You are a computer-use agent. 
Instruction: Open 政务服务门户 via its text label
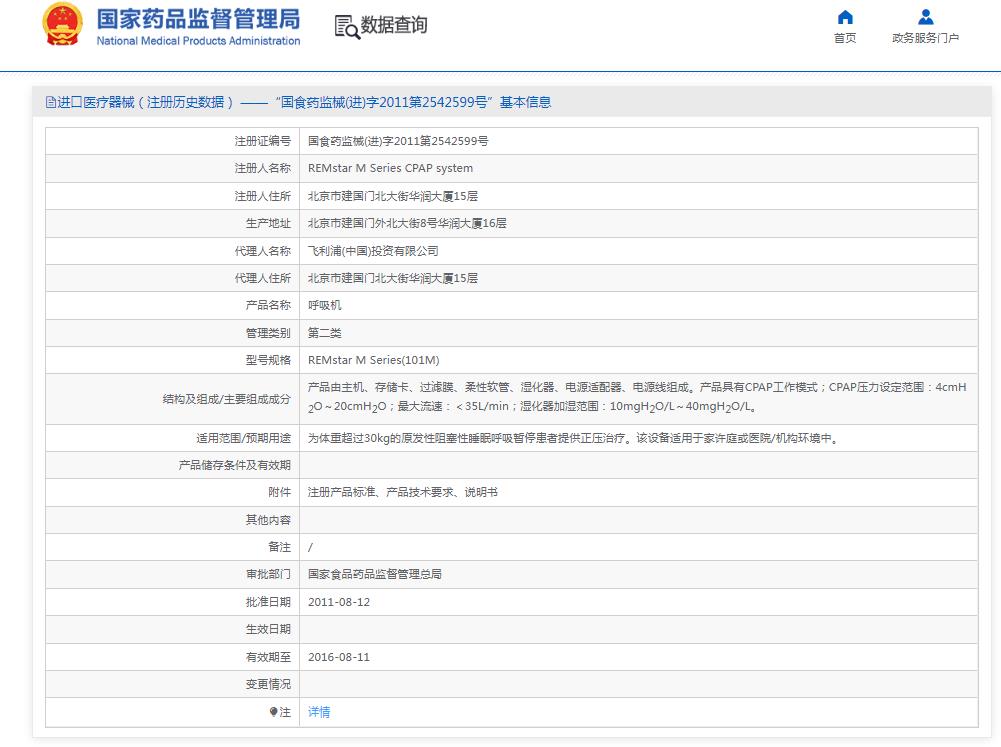point(925,38)
